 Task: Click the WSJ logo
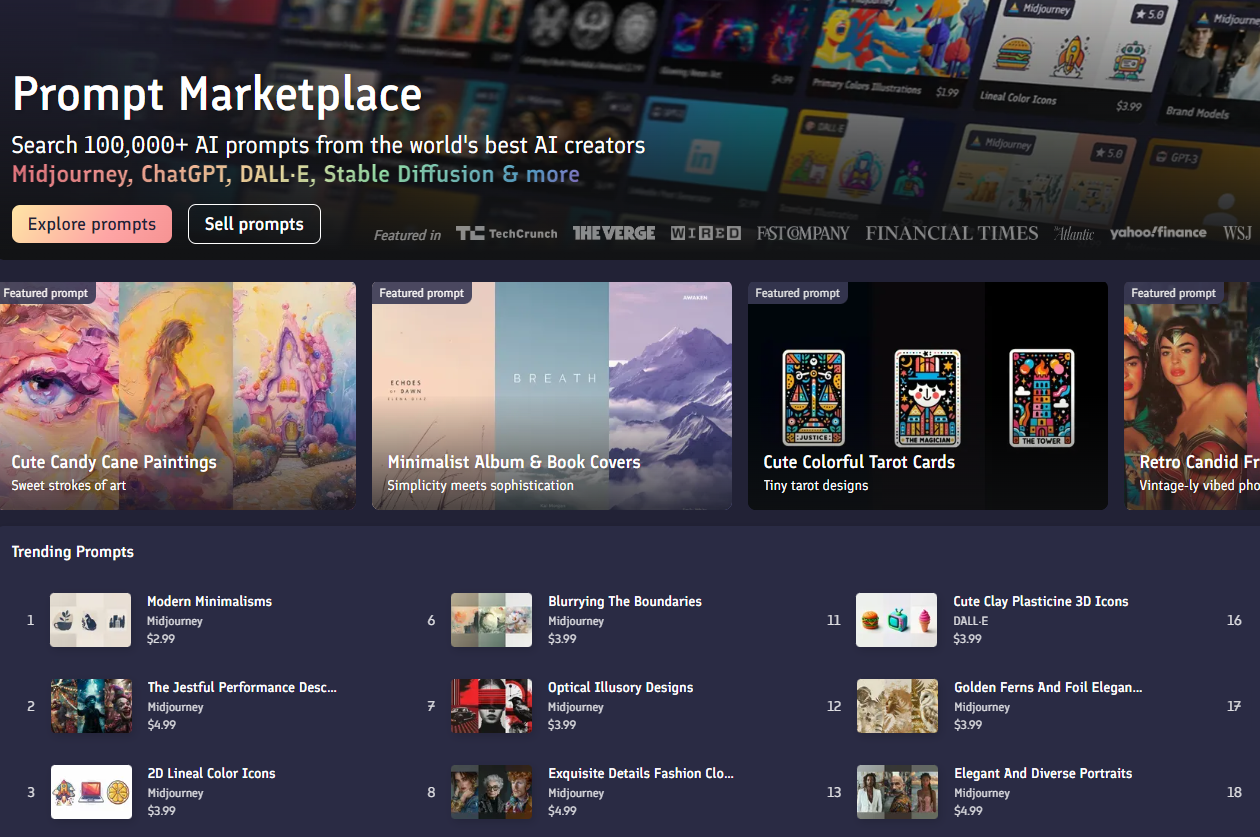click(x=1237, y=233)
